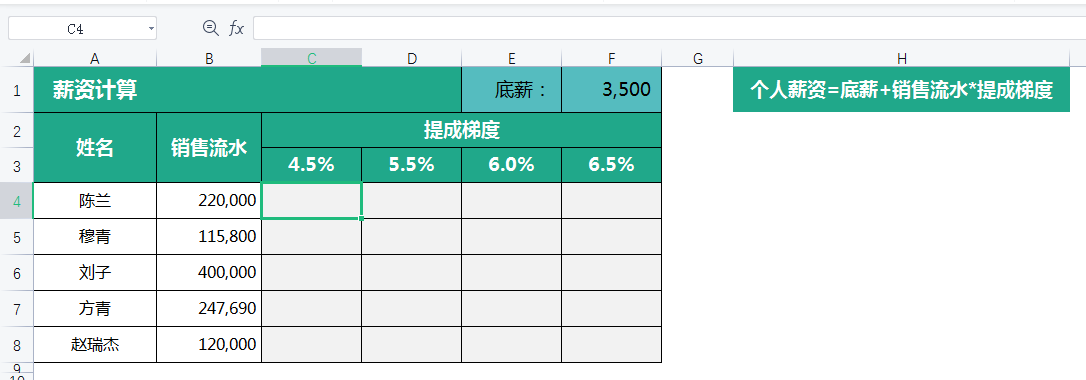Click the zoom magnifier icon beside fx
Image resolution: width=1086 pixels, height=380 pixels.
210,28
